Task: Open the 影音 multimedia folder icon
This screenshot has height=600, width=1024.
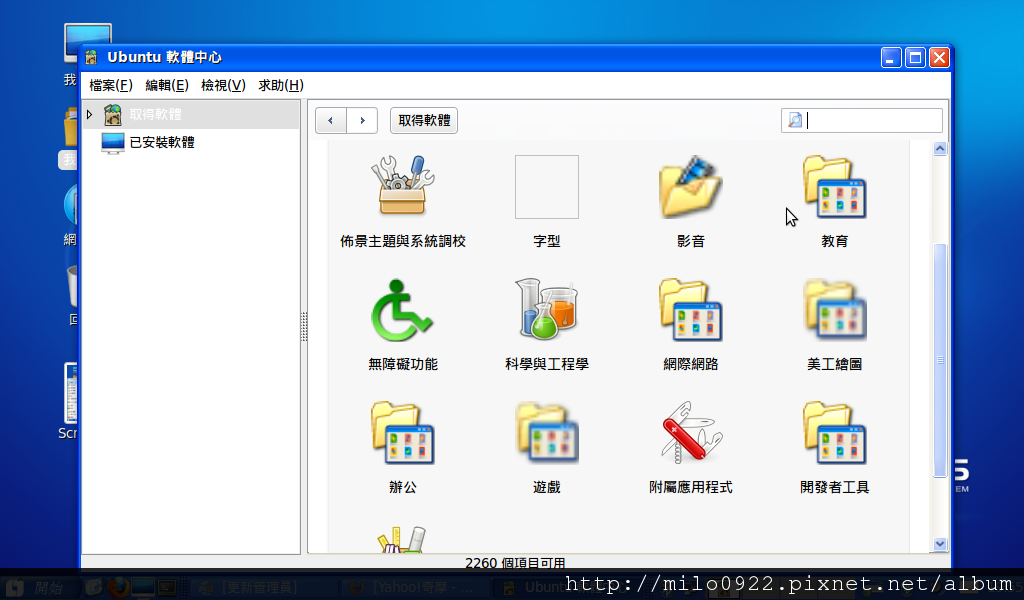Action: pyautogui.click(x=690, y=187)
